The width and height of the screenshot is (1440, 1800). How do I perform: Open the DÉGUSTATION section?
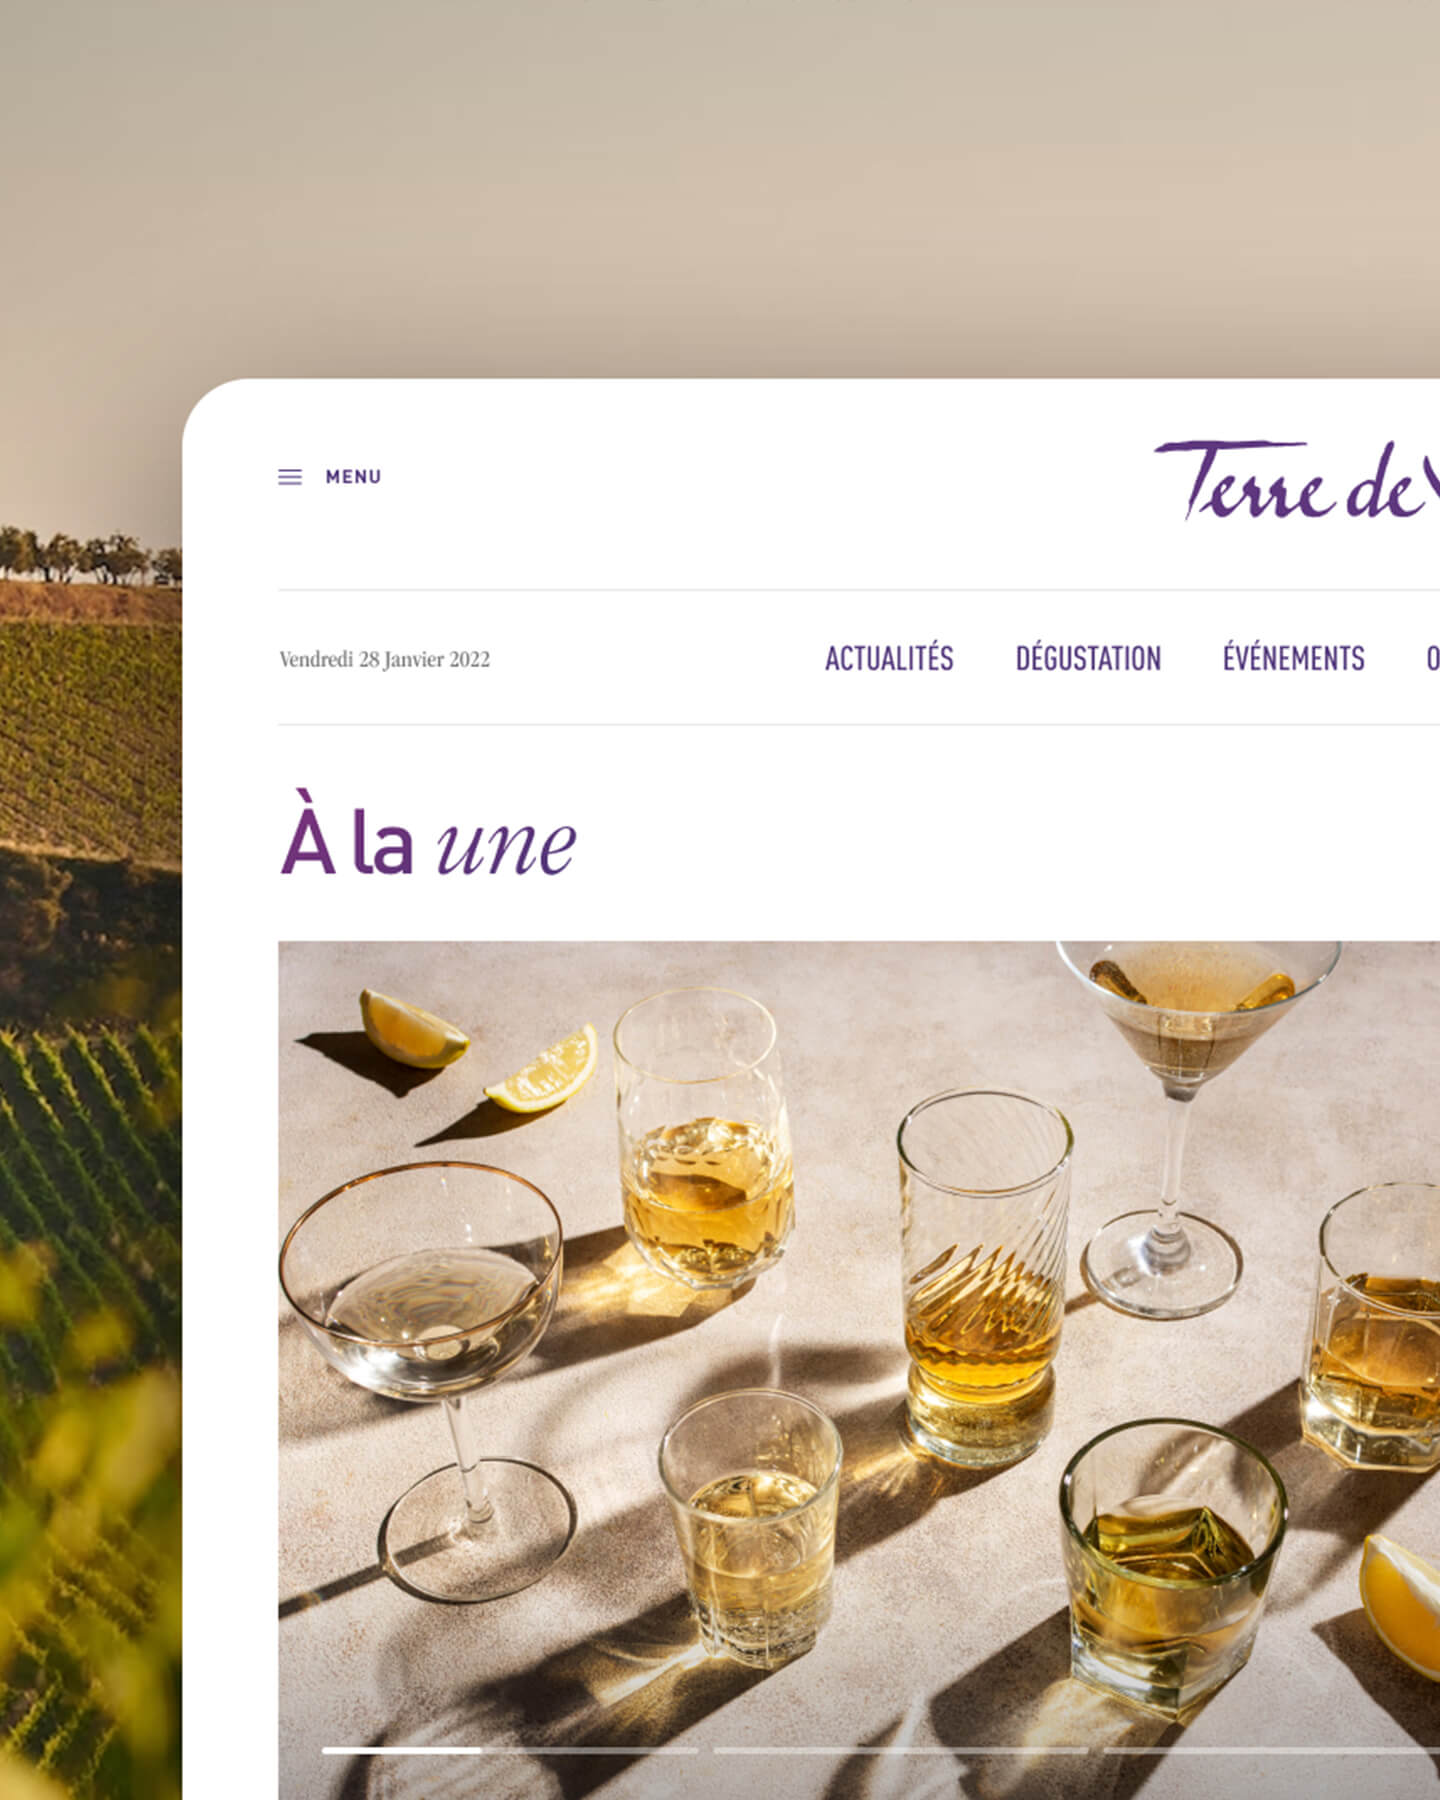pyautogui.click(x=1088, y=658)
